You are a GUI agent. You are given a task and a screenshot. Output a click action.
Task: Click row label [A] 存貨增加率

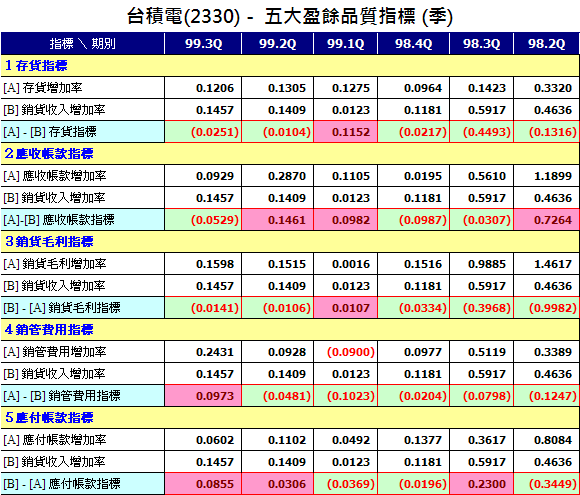[43, 88]
